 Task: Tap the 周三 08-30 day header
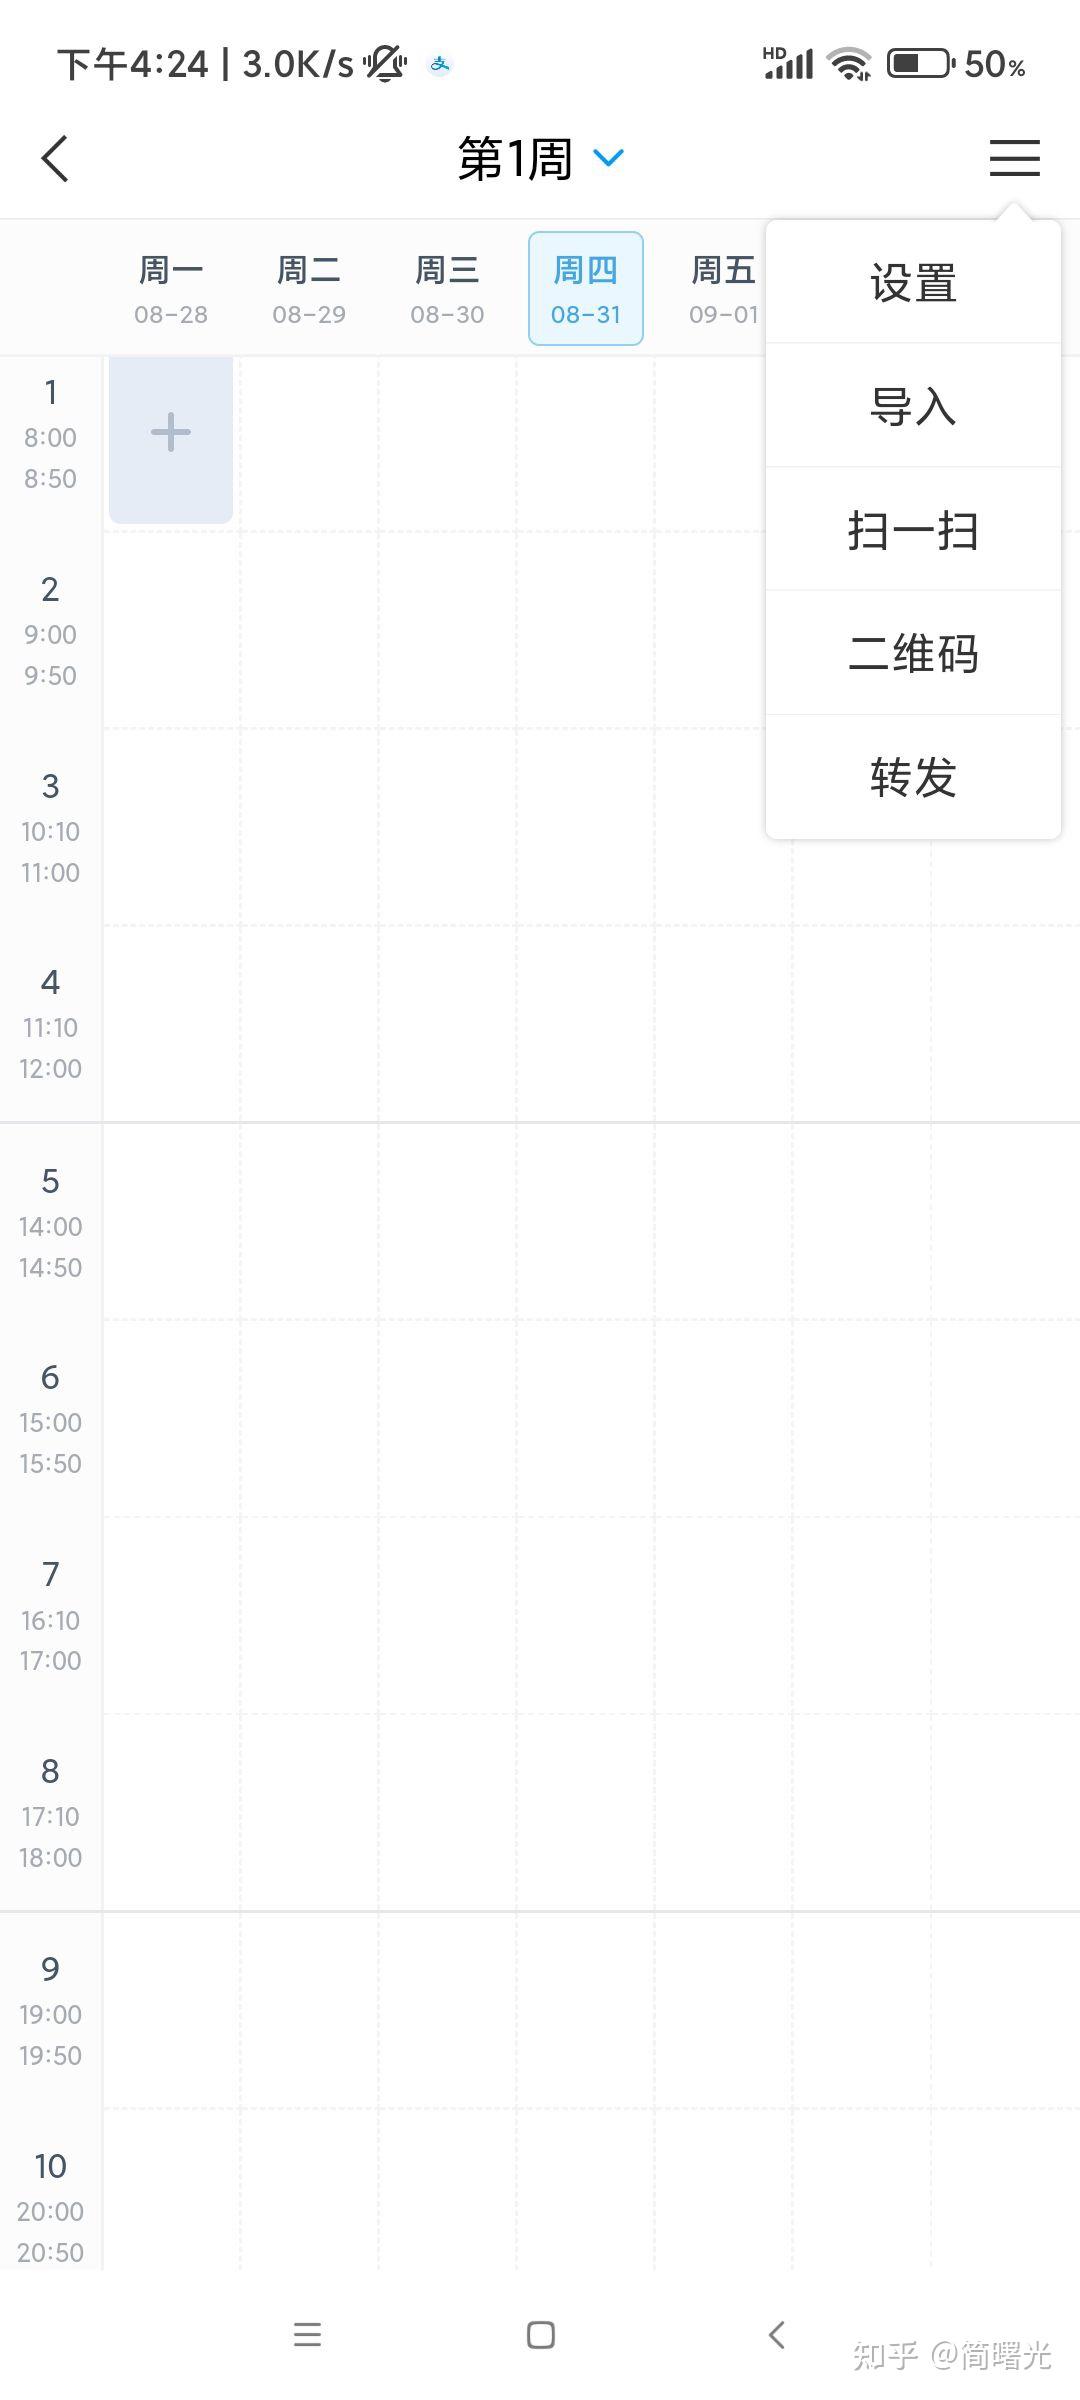(x=447, y=289)
